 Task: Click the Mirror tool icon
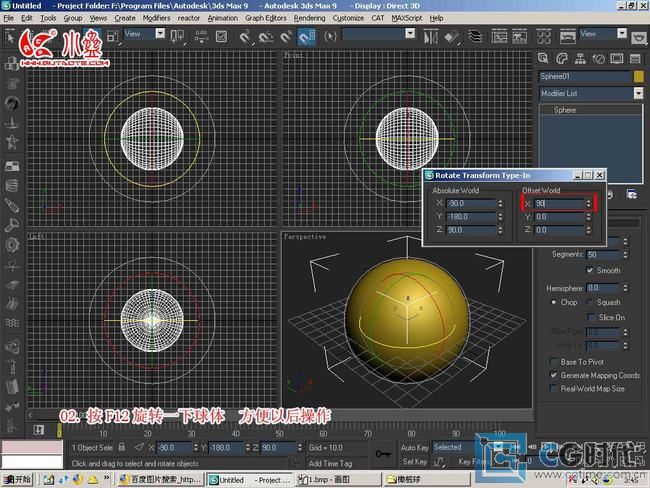[430, 37]
